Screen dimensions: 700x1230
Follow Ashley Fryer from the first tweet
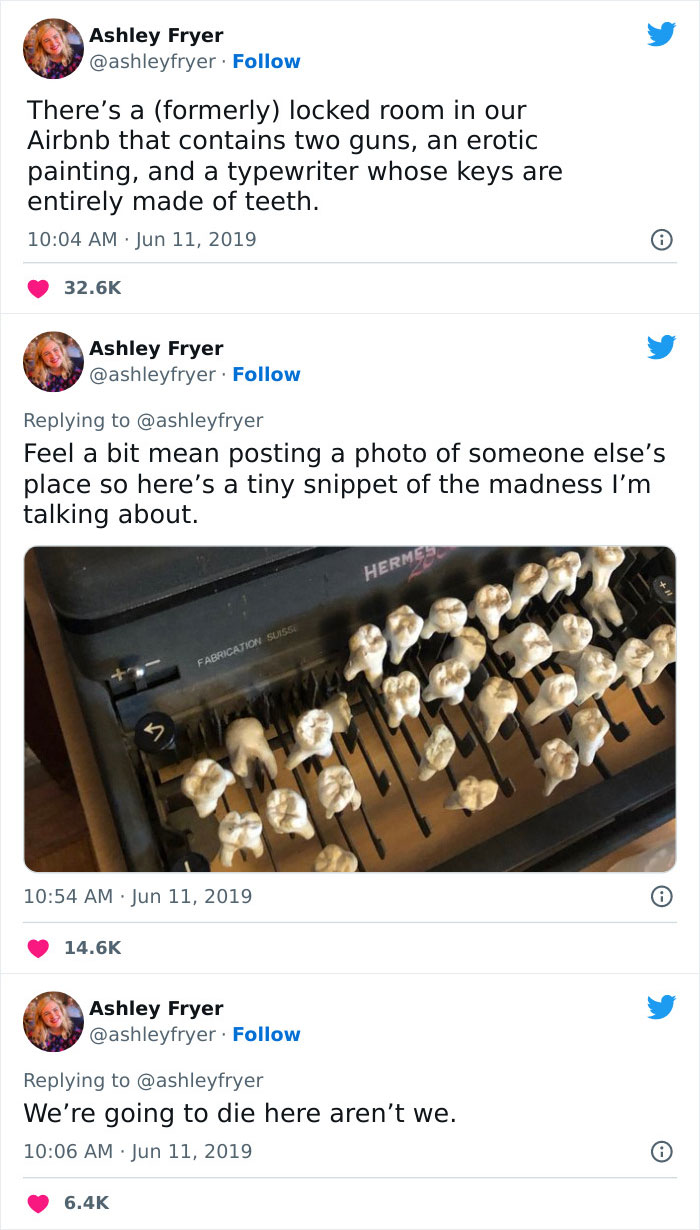coord(266,61)
